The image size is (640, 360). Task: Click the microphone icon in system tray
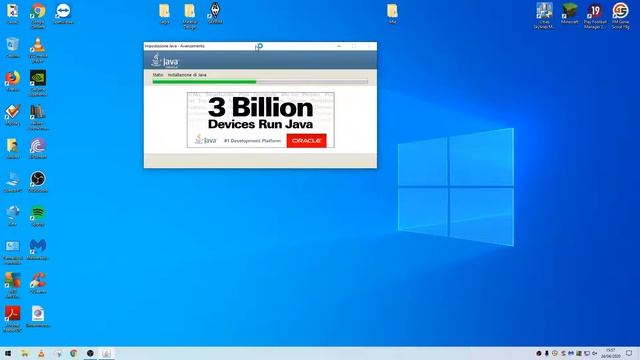[x=547, y=353]
